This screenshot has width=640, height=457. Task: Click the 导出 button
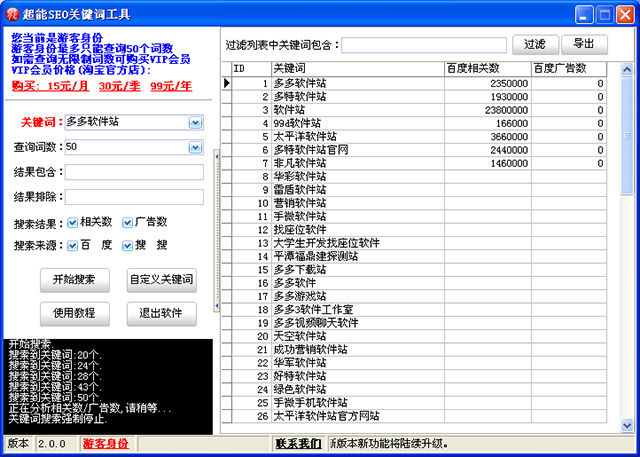584,44
